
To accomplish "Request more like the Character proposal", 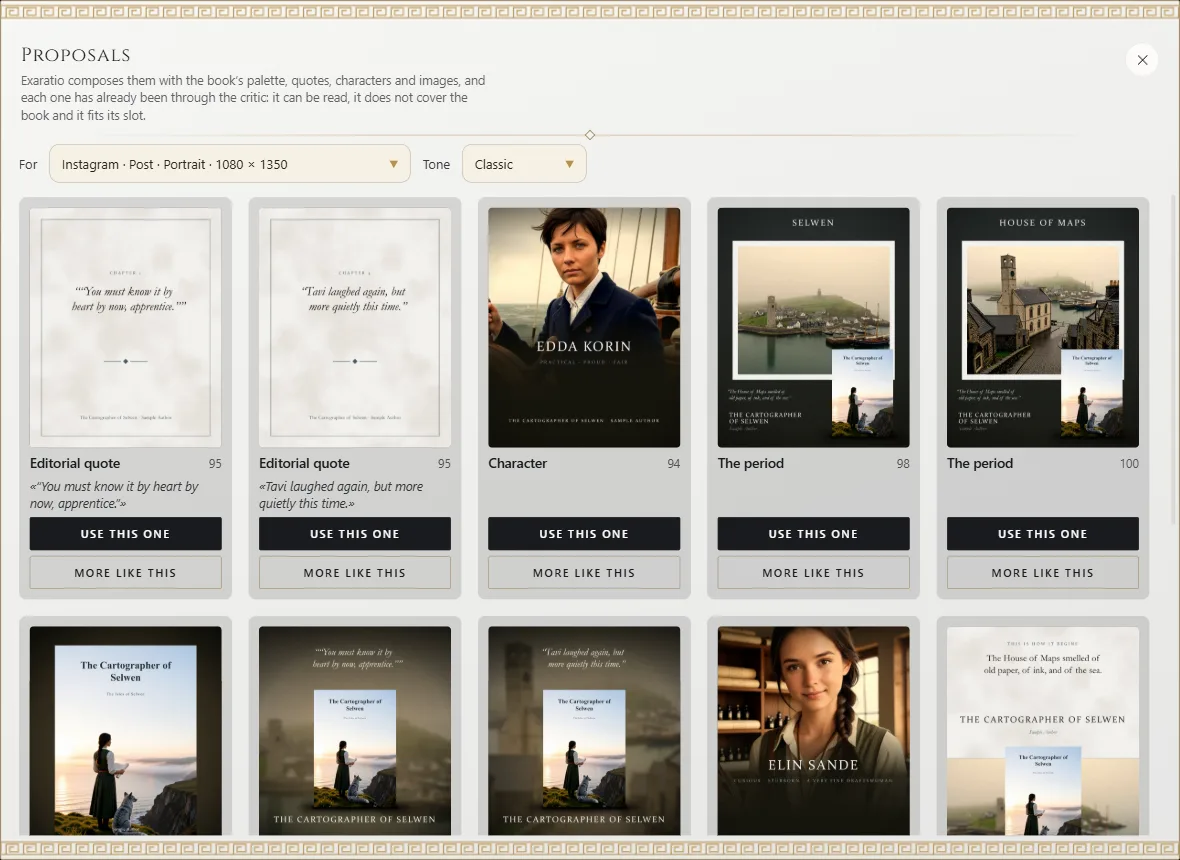I will pos(584,573).
